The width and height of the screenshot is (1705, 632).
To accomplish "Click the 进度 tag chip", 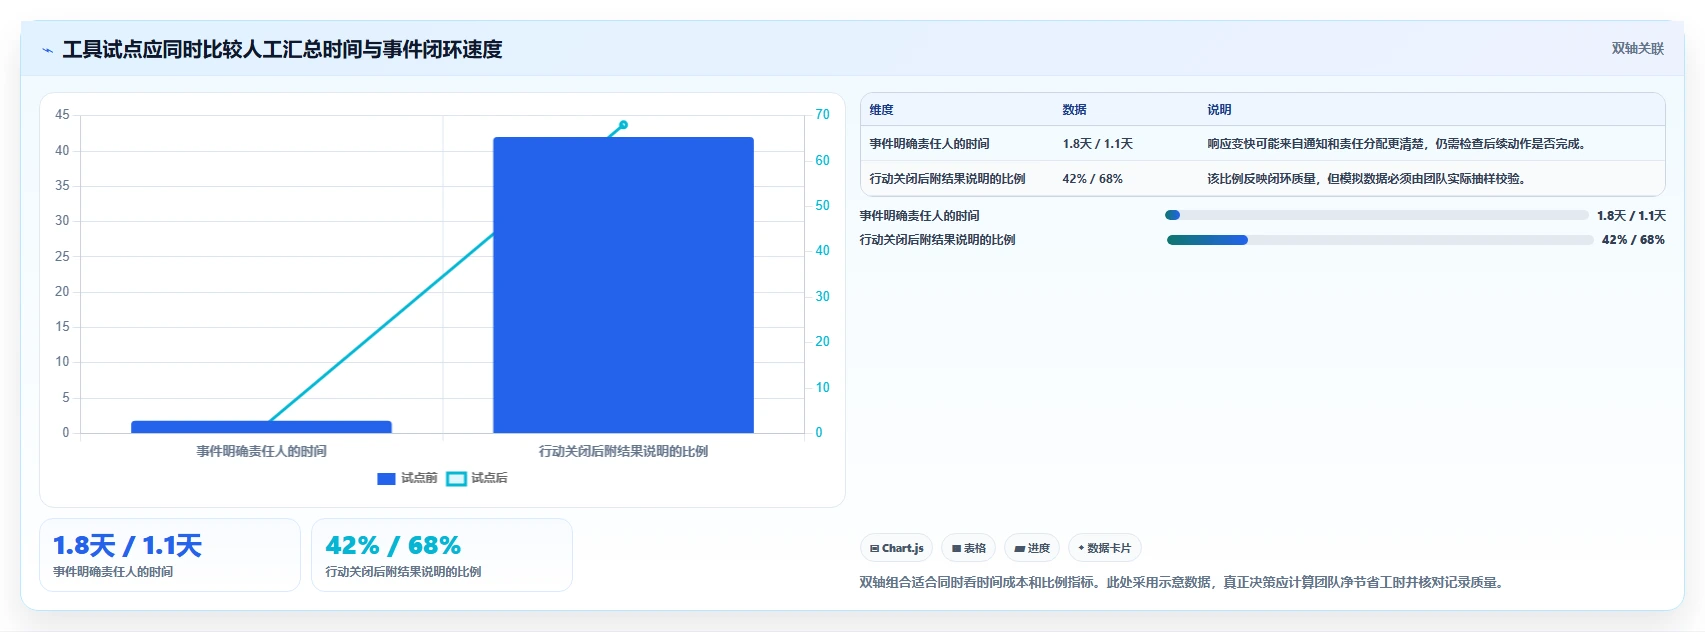I will pyautogui.click(x=1032, y=548).
